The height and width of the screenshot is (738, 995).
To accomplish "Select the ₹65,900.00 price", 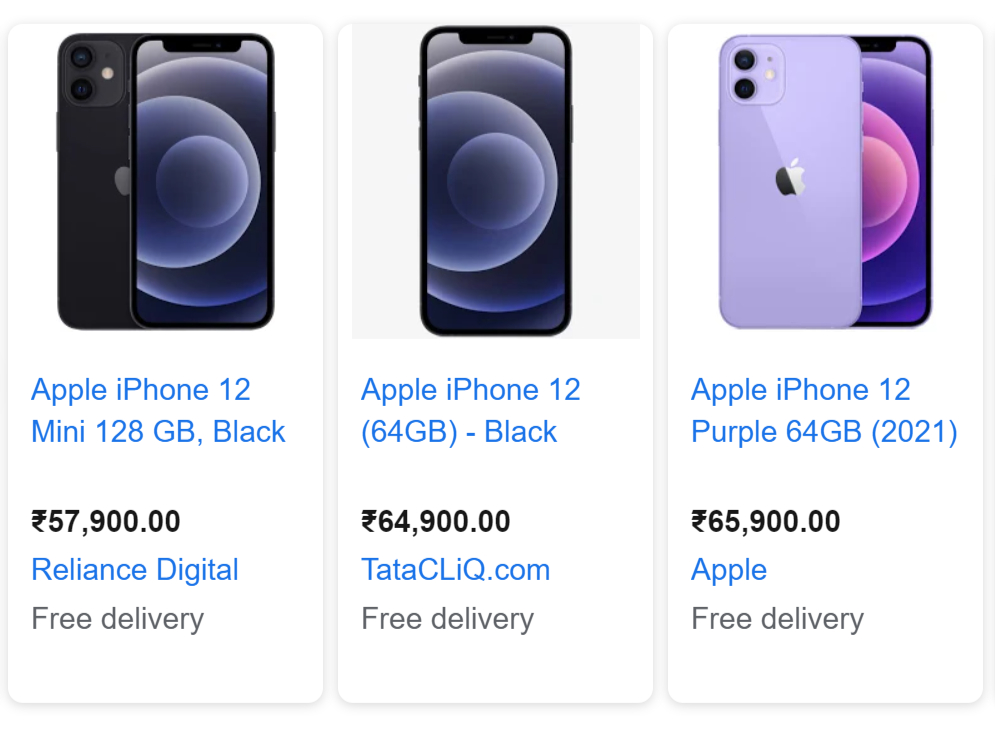I will click(766, 522).
